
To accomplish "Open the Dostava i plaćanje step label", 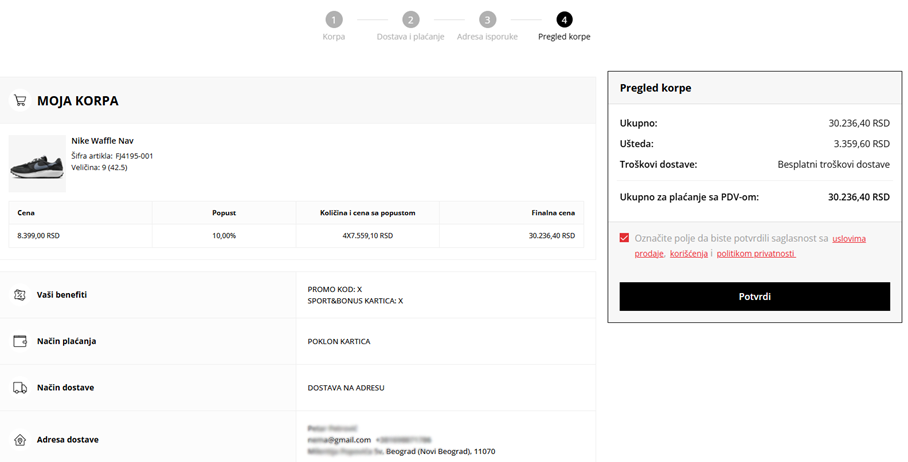I will (410, 37).
